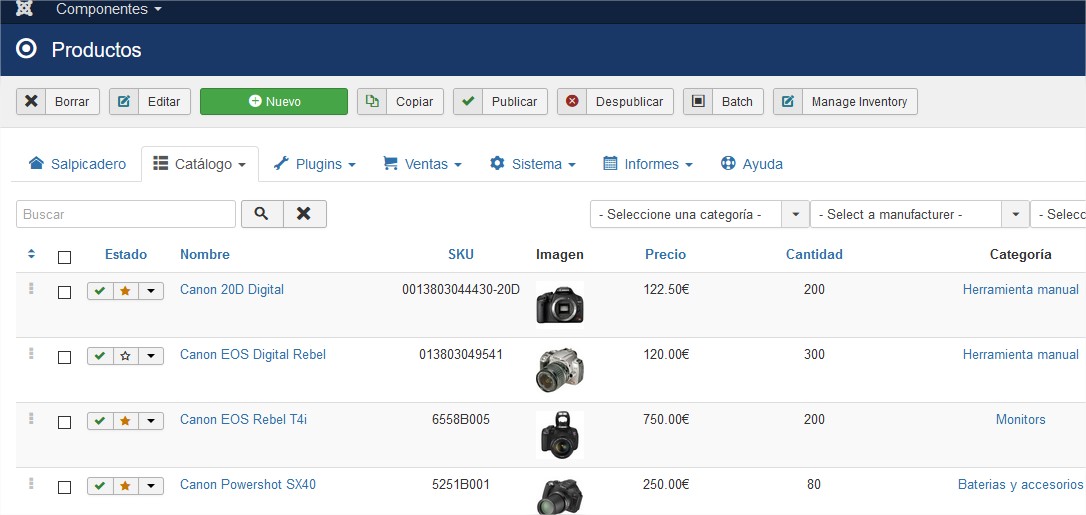The image size is (1086, 515).
Task: Click the Canon EOS Digital Rebel thumbnail
Action: (560, 369)
